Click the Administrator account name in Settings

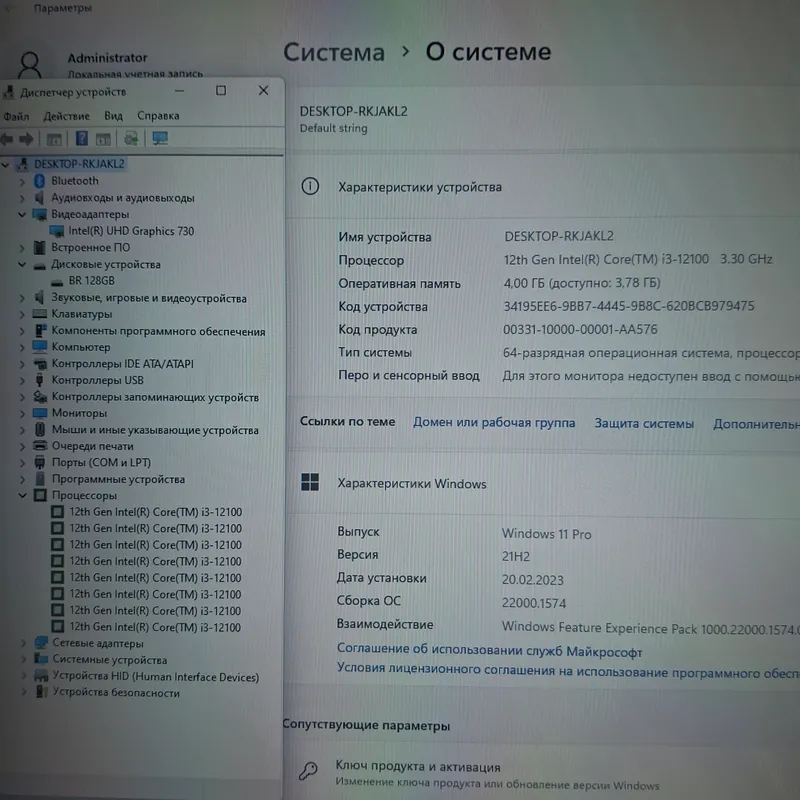pos(107,58)
